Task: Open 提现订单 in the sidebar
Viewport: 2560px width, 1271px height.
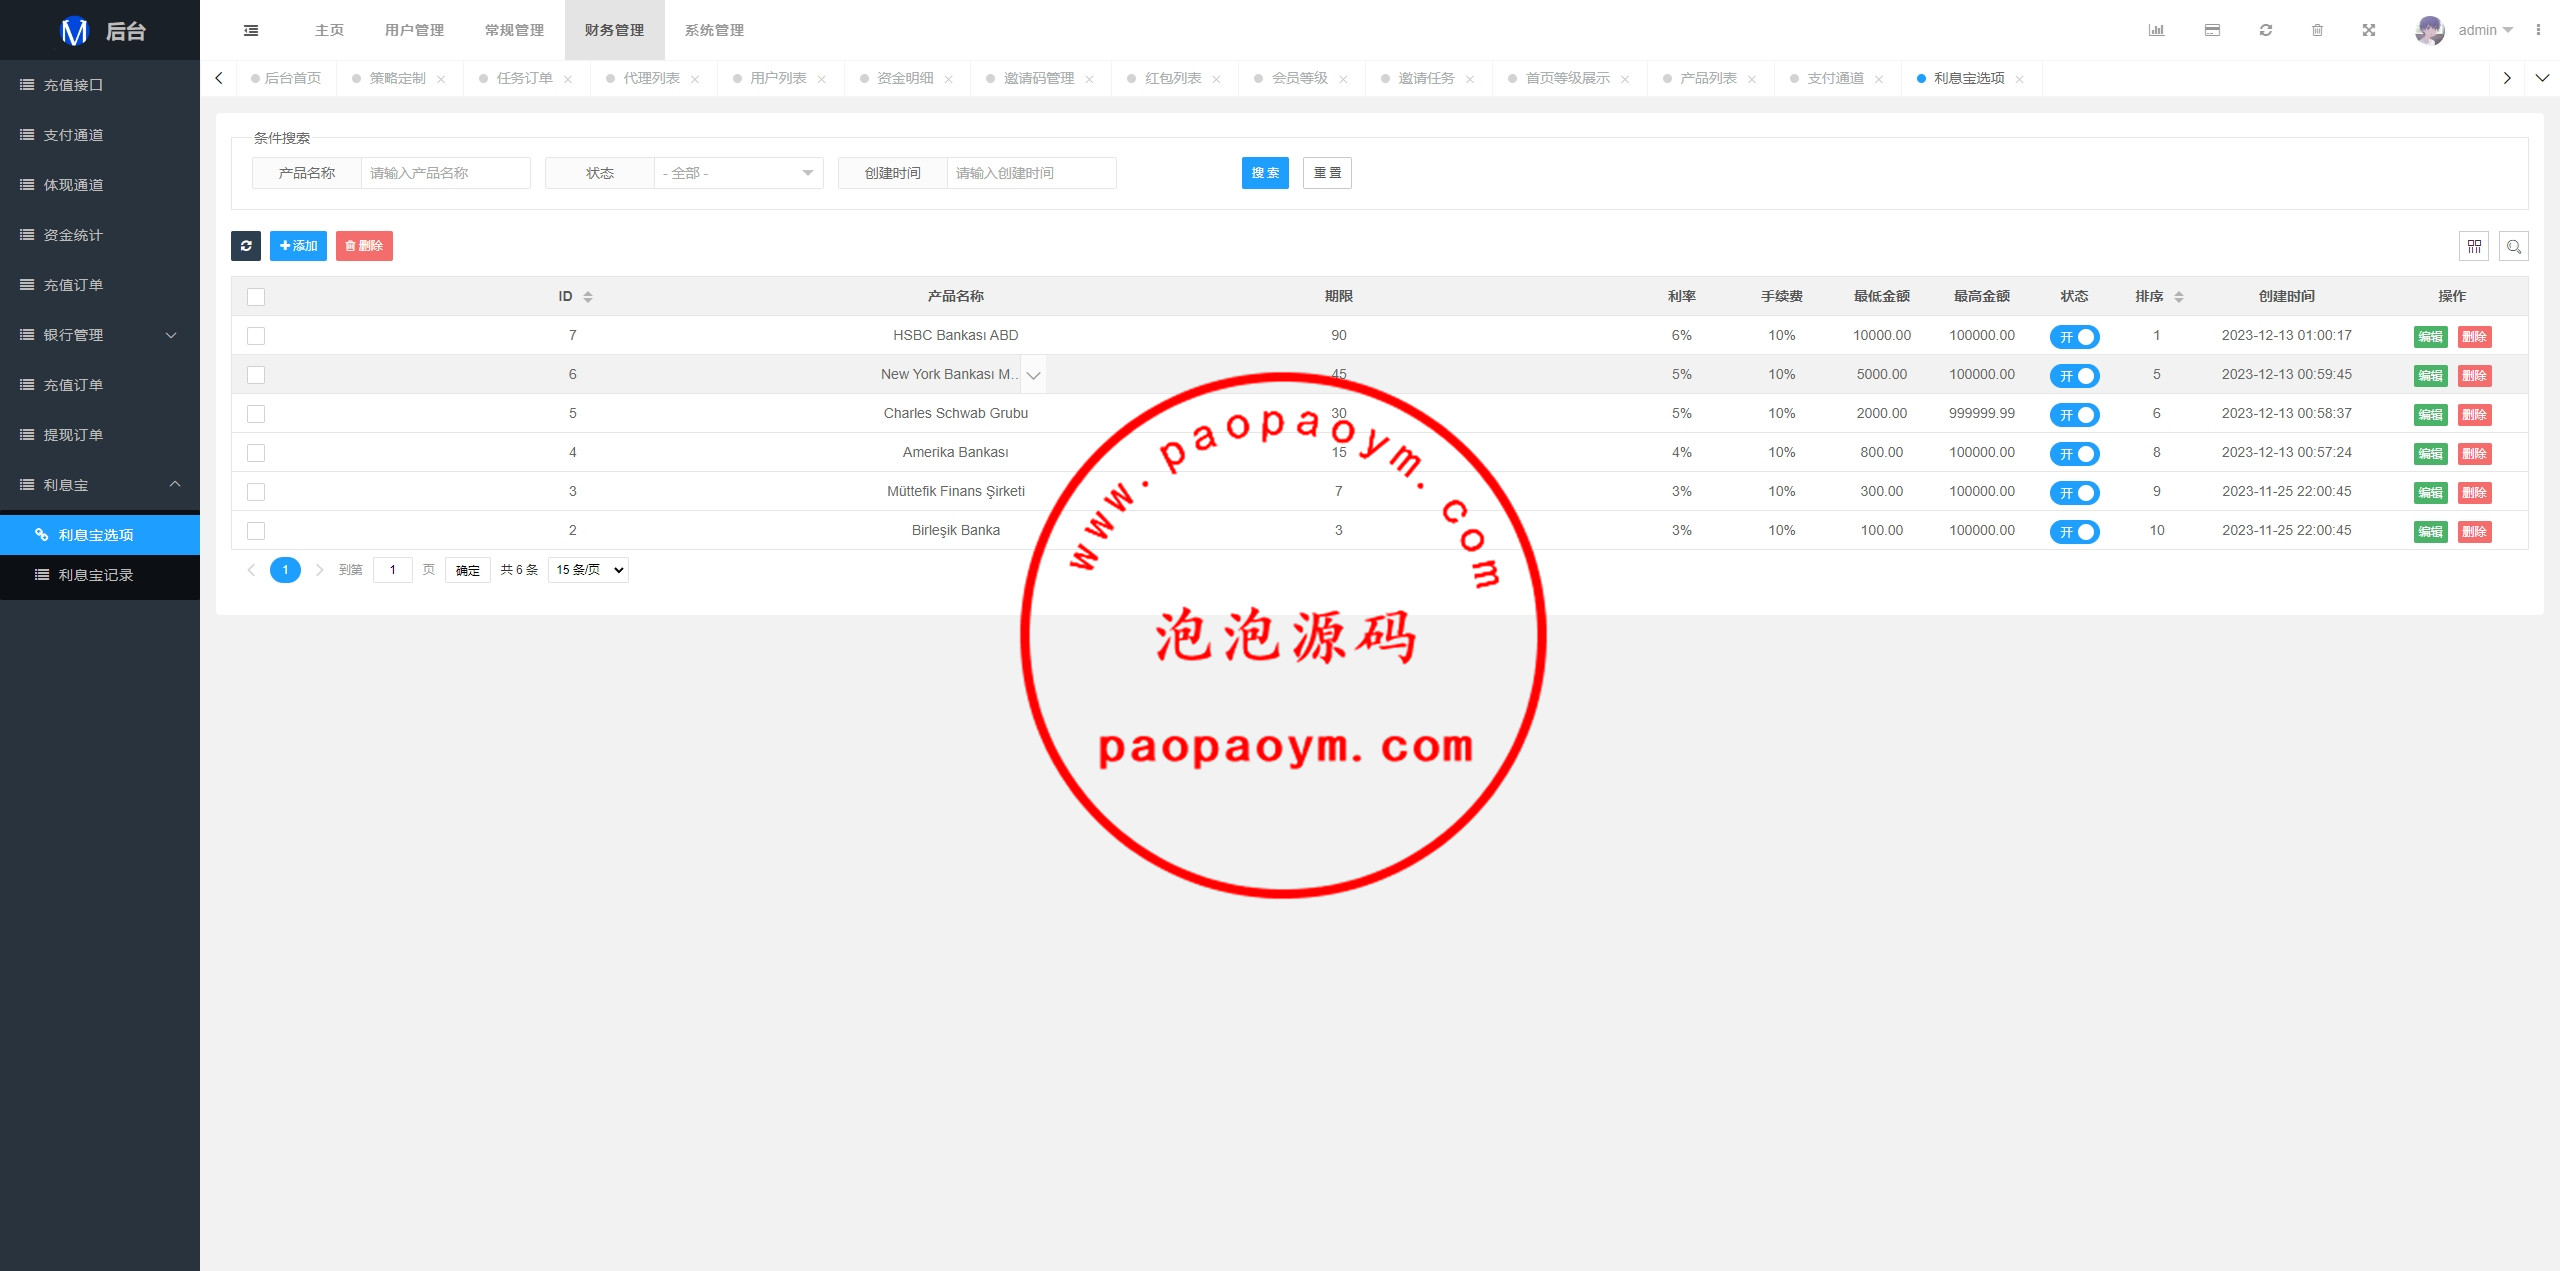Action: [x=100, y=435]
